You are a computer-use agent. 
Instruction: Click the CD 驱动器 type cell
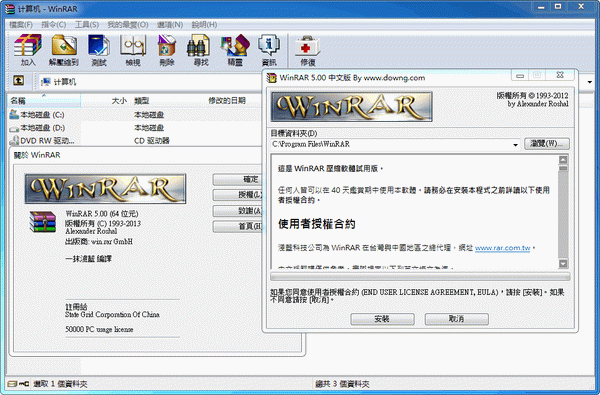pyautogui.click(x=152, y=141)
